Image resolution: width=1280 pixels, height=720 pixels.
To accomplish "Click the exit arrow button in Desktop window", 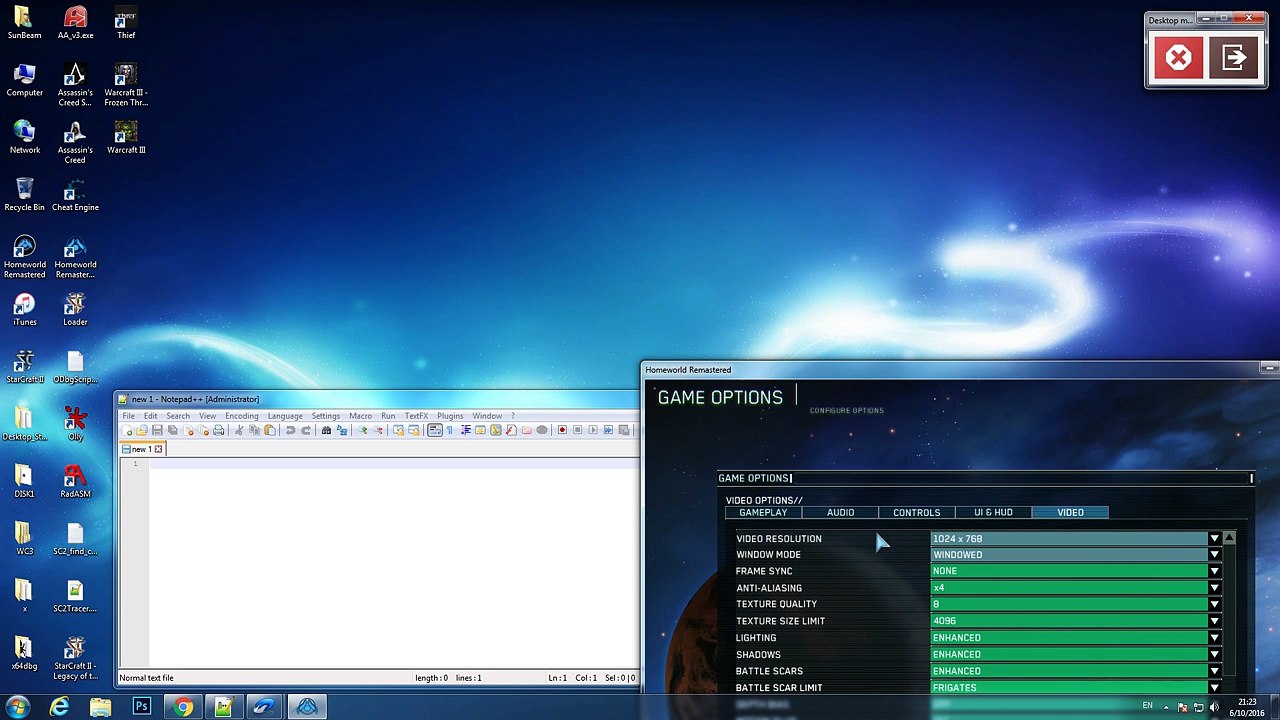I will coord(1234,58).
